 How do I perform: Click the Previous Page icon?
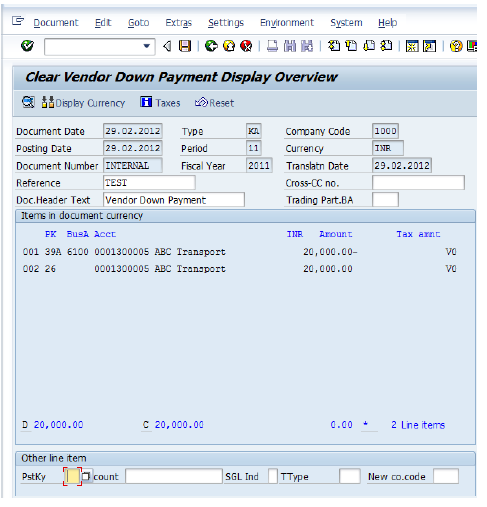(351, 46)
